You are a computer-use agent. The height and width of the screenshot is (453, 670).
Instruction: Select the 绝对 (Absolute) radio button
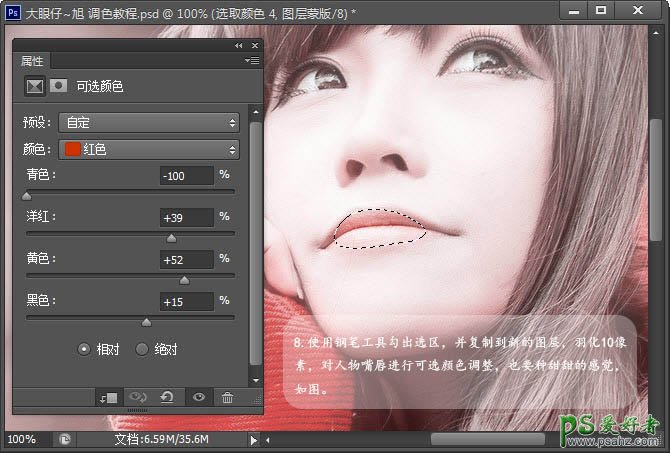142,349
